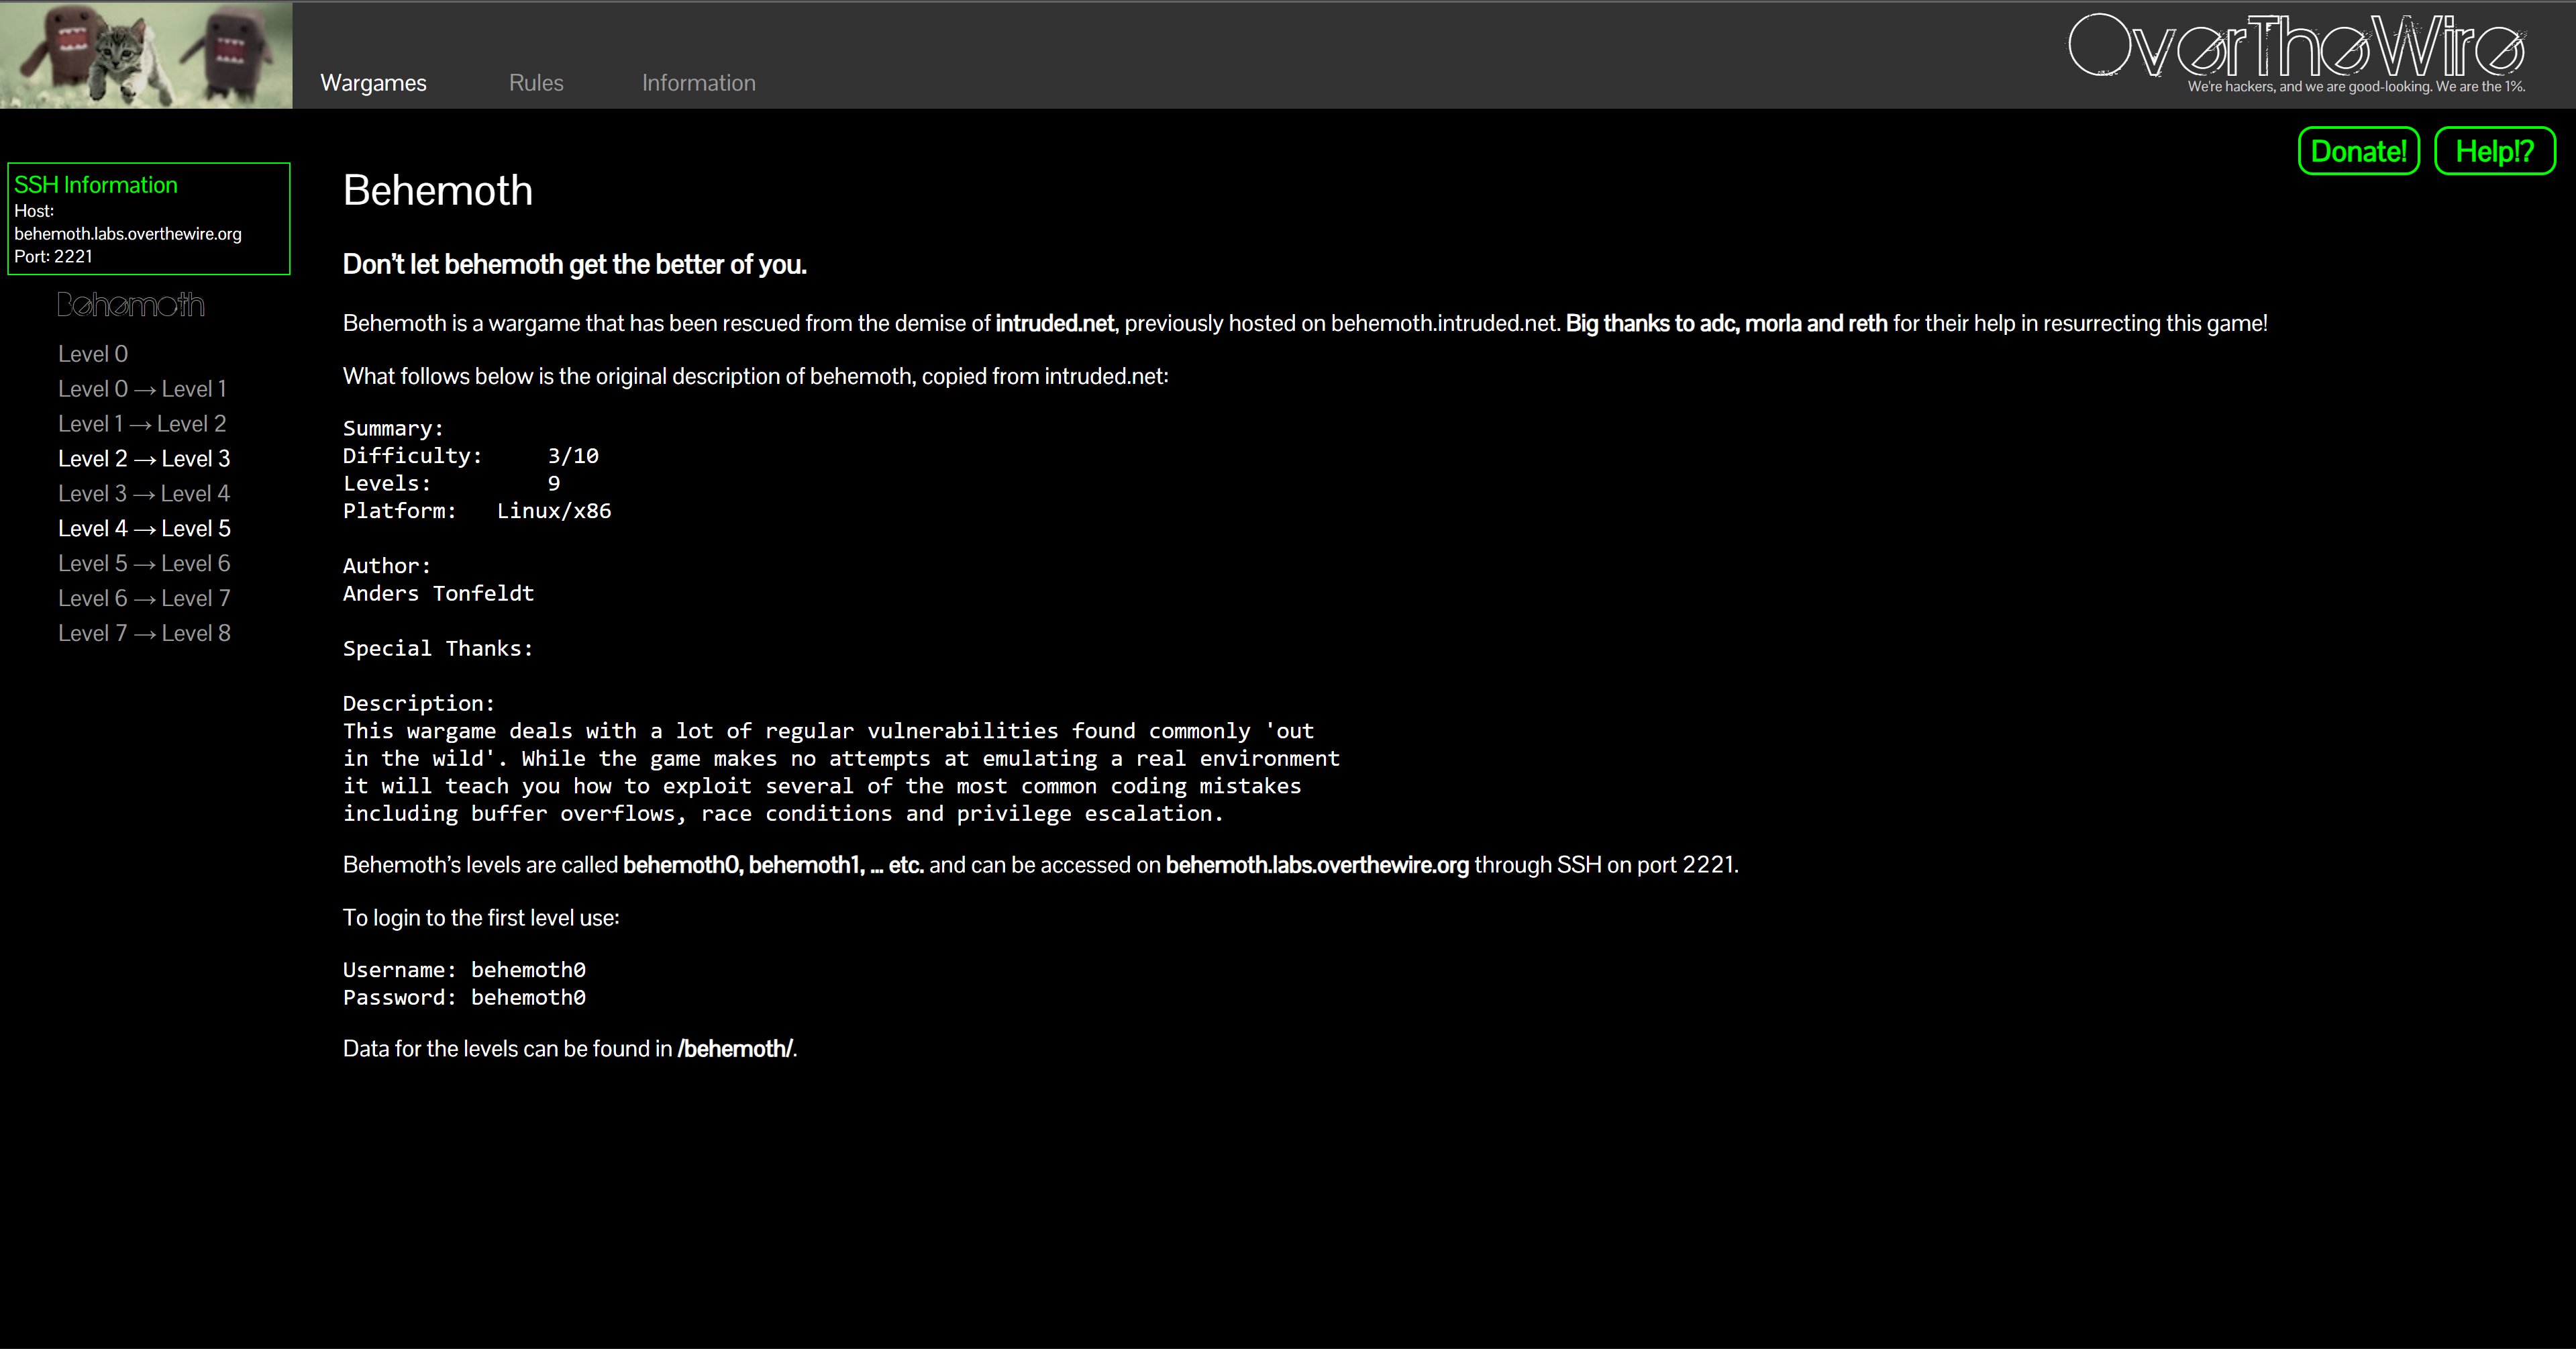2576x1349 pixels.
Task: Click the Behemoth page heading
Action: (x=437, y=190)
